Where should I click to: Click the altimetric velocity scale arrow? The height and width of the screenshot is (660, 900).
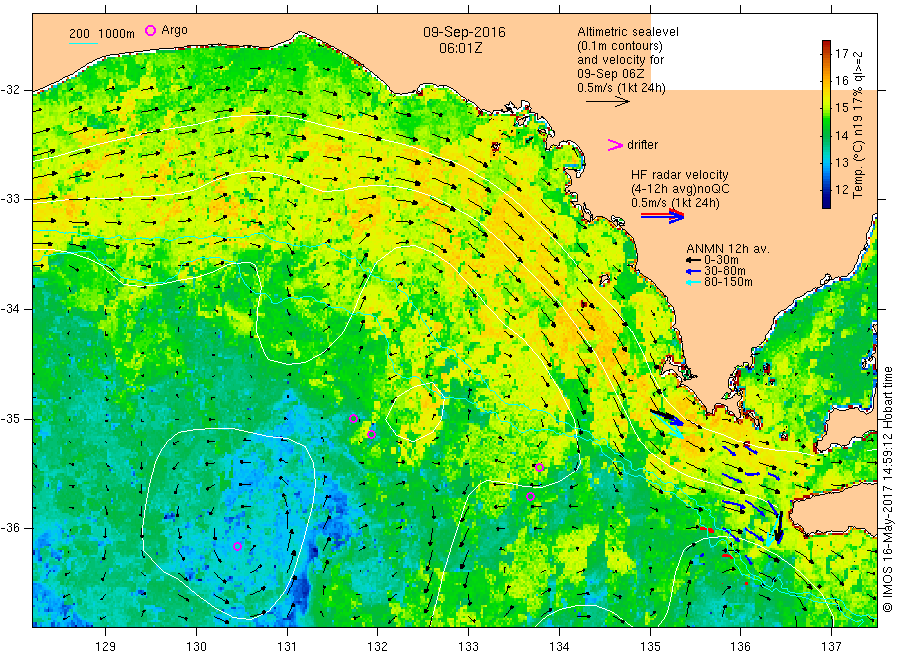point(607,102)
